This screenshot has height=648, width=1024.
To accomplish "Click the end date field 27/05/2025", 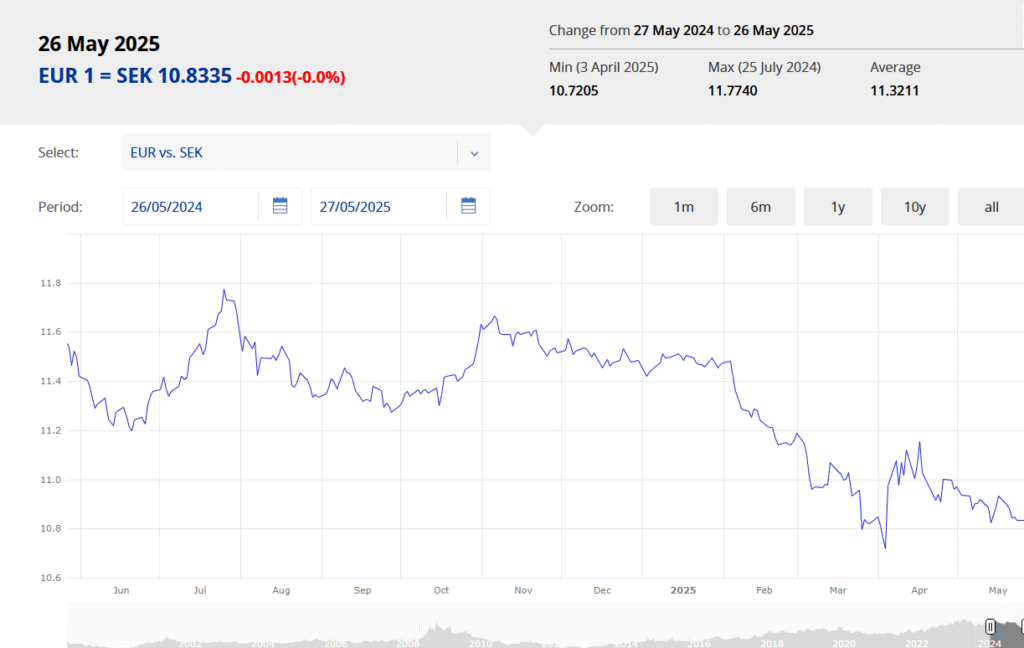I will [379, 206].
